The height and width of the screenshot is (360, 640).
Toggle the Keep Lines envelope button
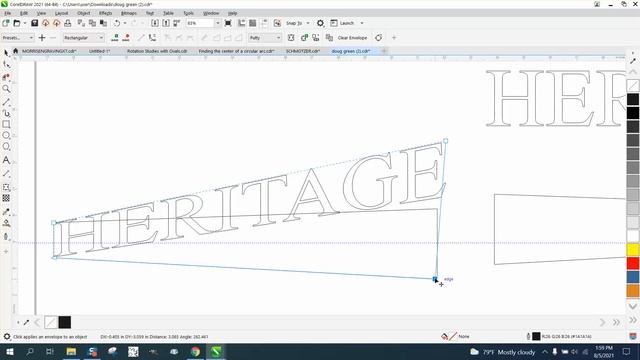coord(291,38)
